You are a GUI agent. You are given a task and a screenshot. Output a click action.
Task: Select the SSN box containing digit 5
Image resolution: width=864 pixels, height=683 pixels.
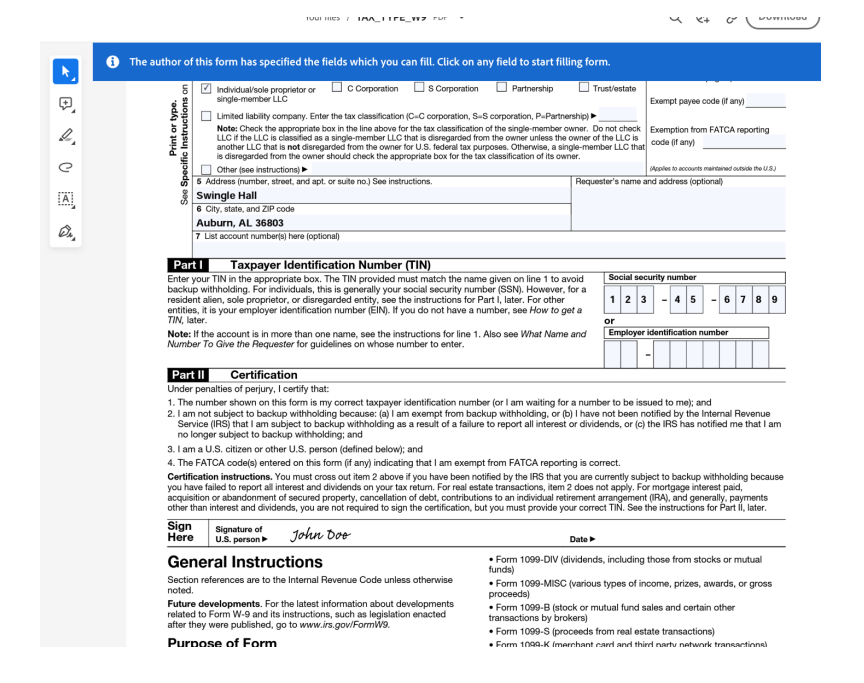click(693, 300)
